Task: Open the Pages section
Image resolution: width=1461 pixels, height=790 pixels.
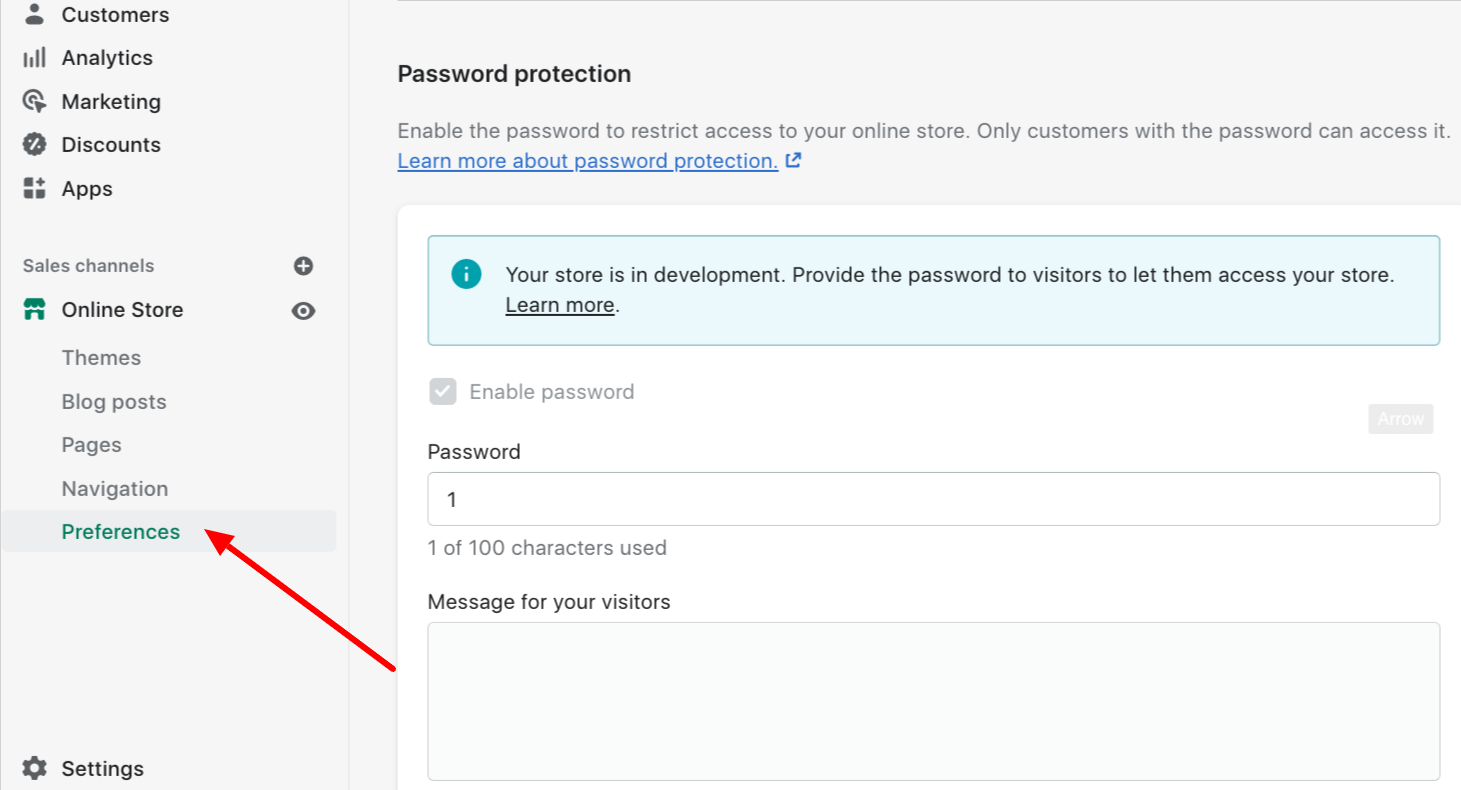Action: (92, 445)
